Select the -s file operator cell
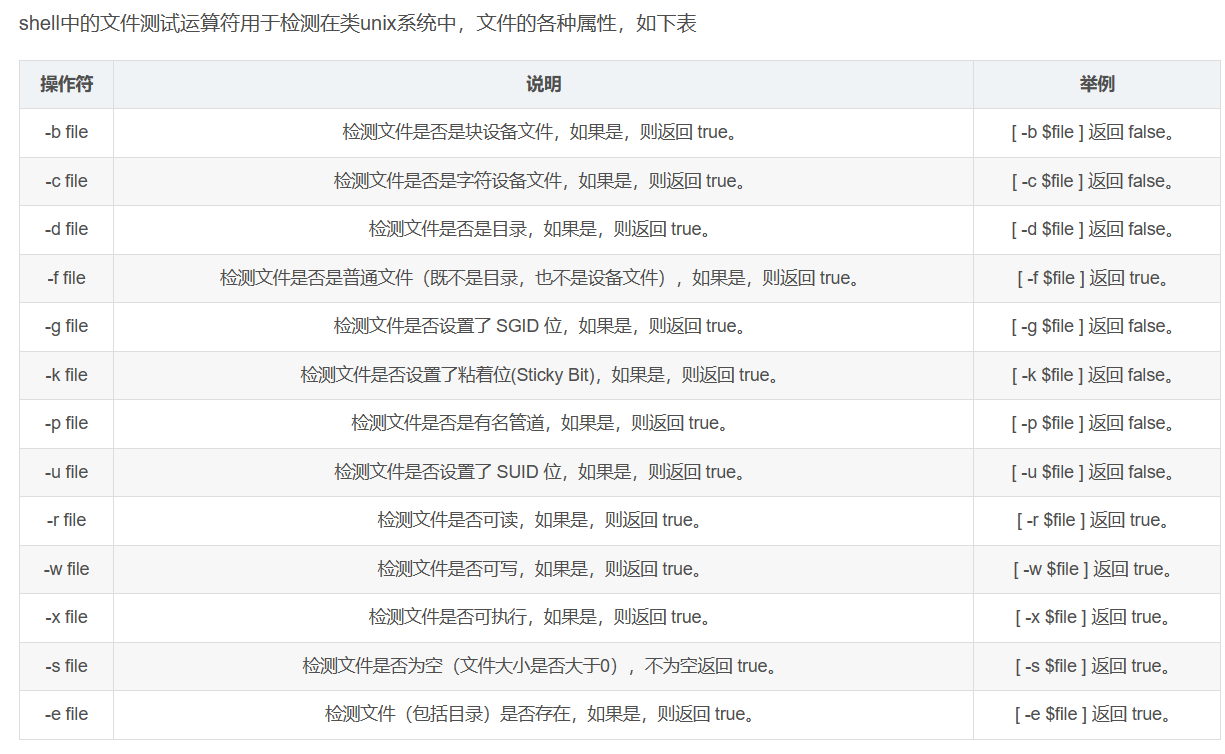The width and height of the screenshot is (1225, 754). [66, 666]
